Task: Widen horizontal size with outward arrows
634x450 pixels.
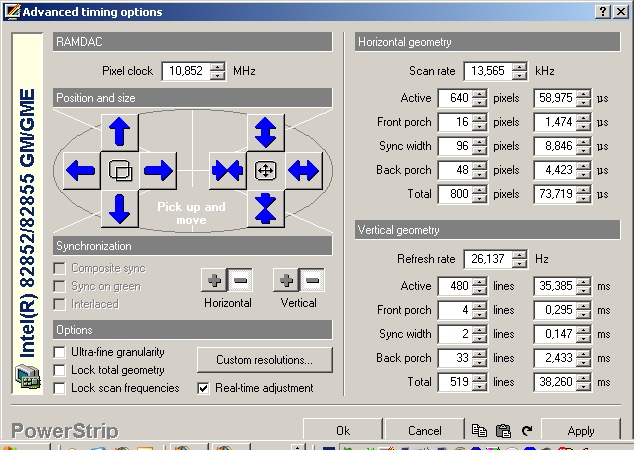Action: pos(304,170)
